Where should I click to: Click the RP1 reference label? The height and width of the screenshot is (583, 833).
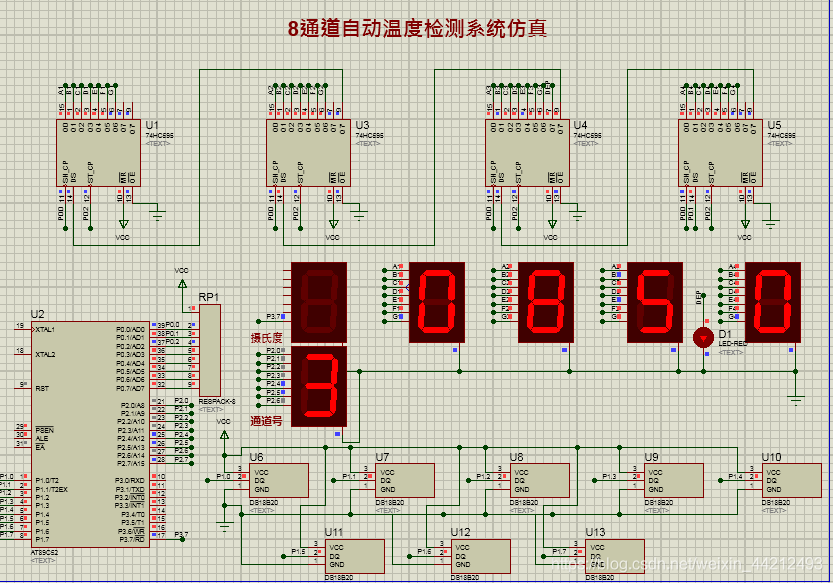click(209, 297)
